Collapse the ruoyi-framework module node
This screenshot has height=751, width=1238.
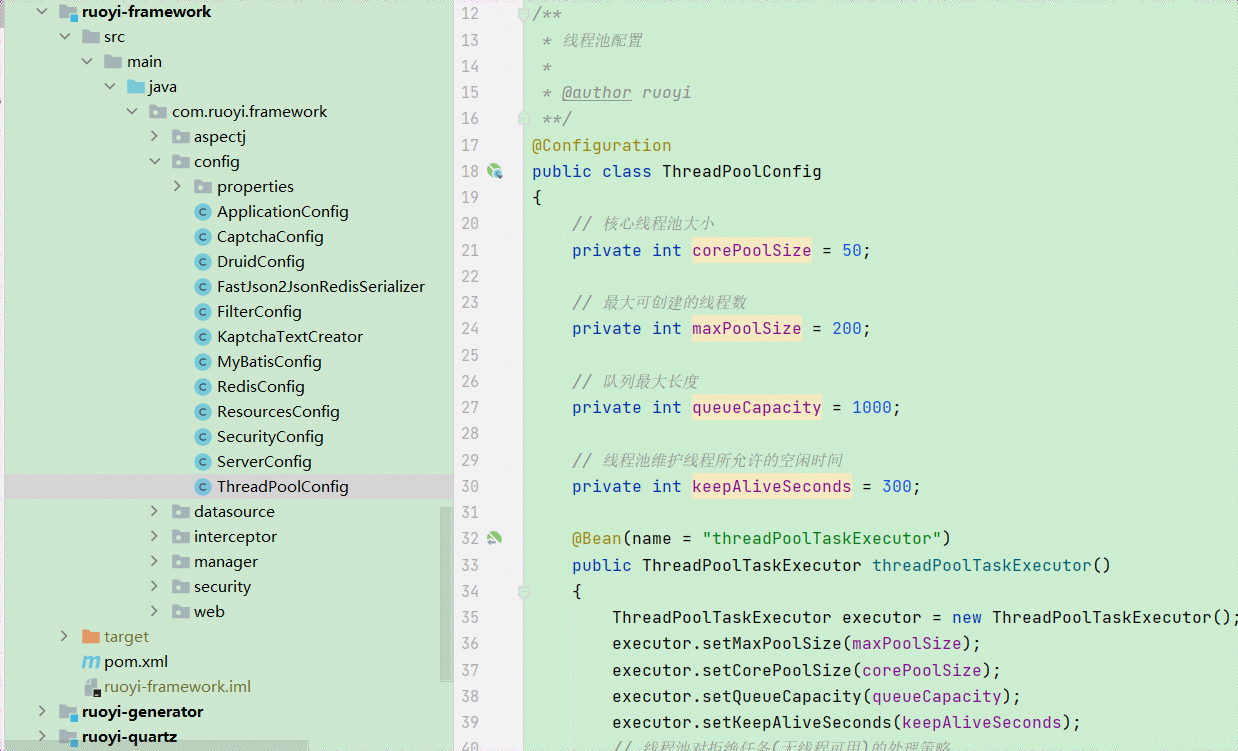pos(42,12)
